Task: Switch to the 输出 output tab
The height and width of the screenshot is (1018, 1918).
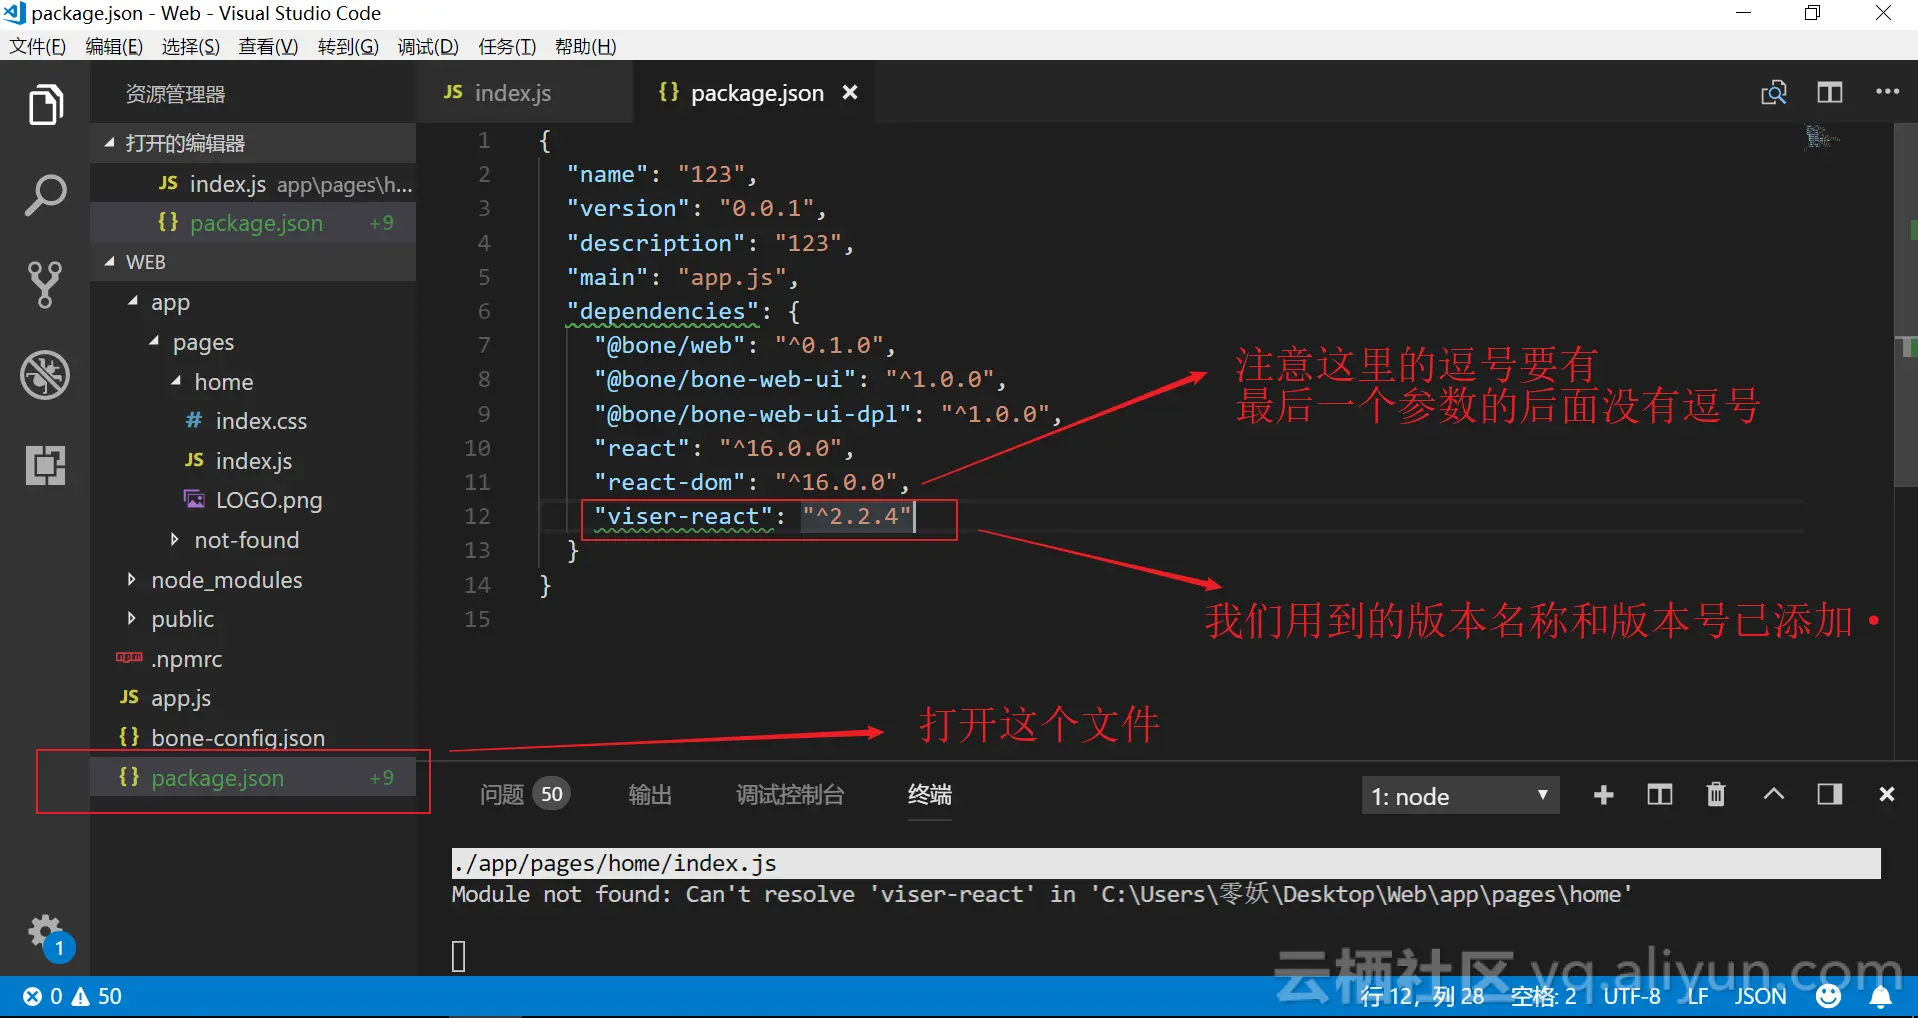Action: (650, 795)
